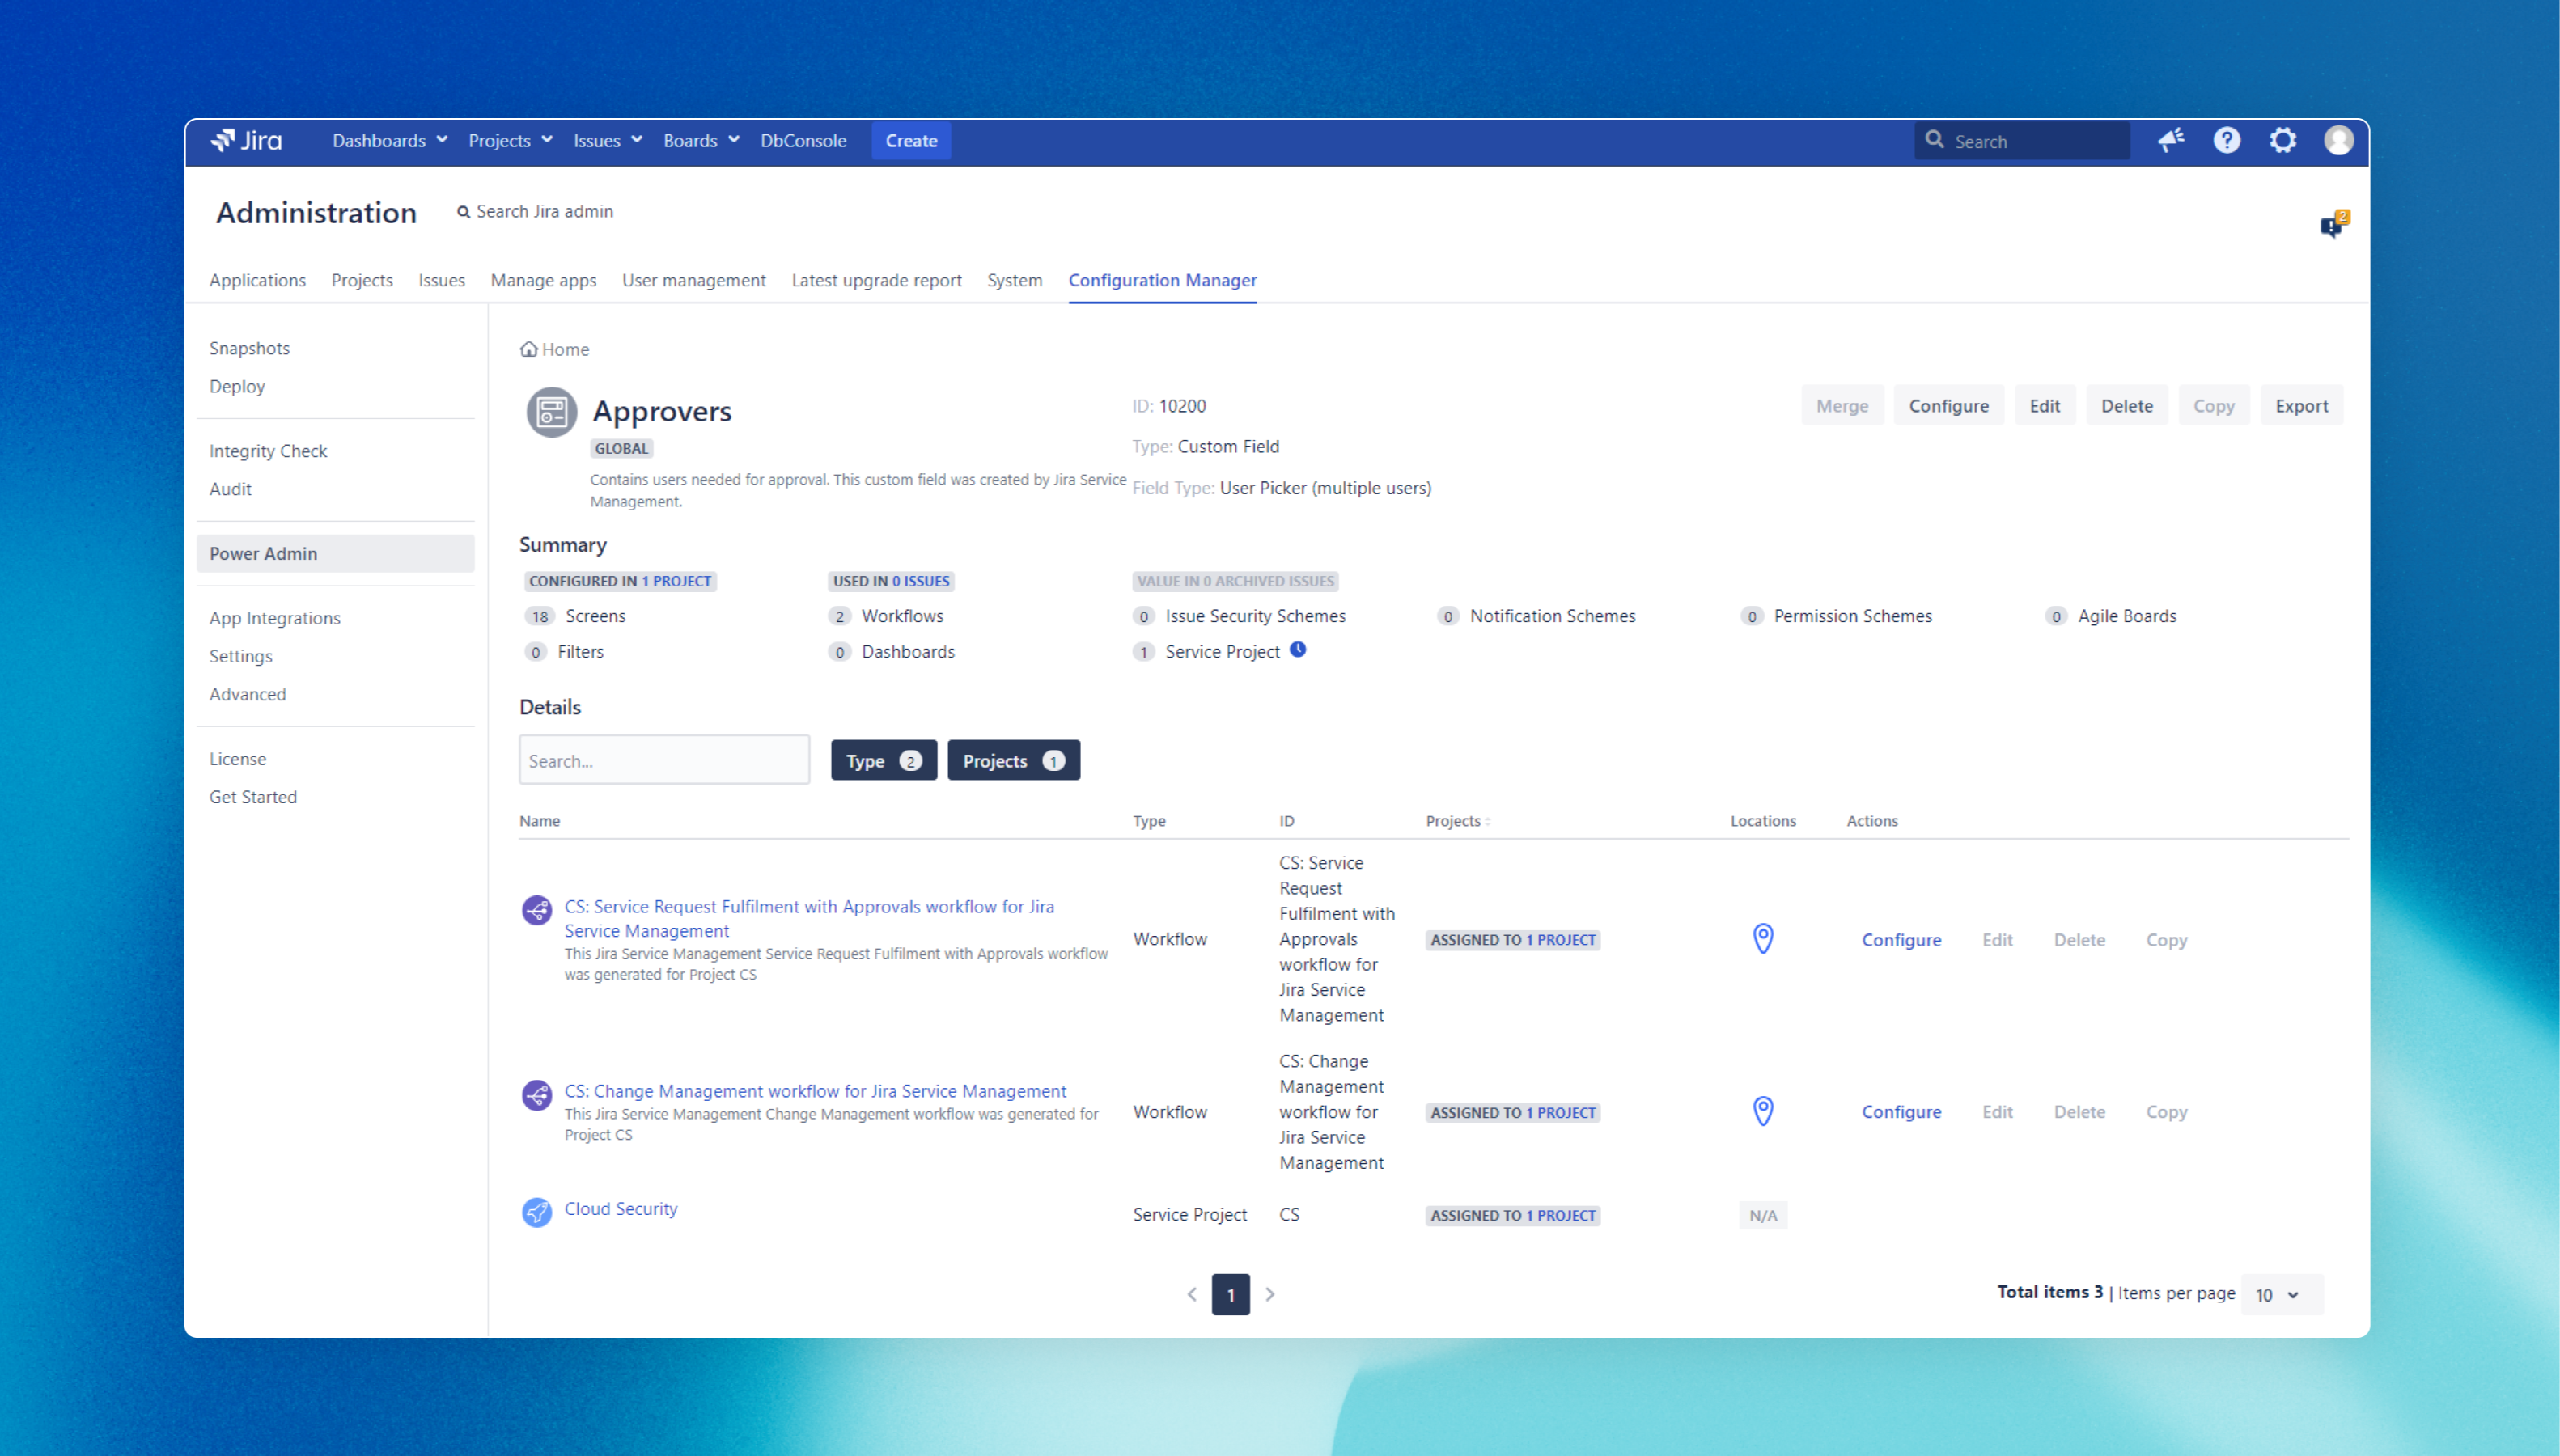The width and height of the screenshot is (2560, 1456).
Task: Click the Service Project clock info icon
Action: pos(1298,650)
